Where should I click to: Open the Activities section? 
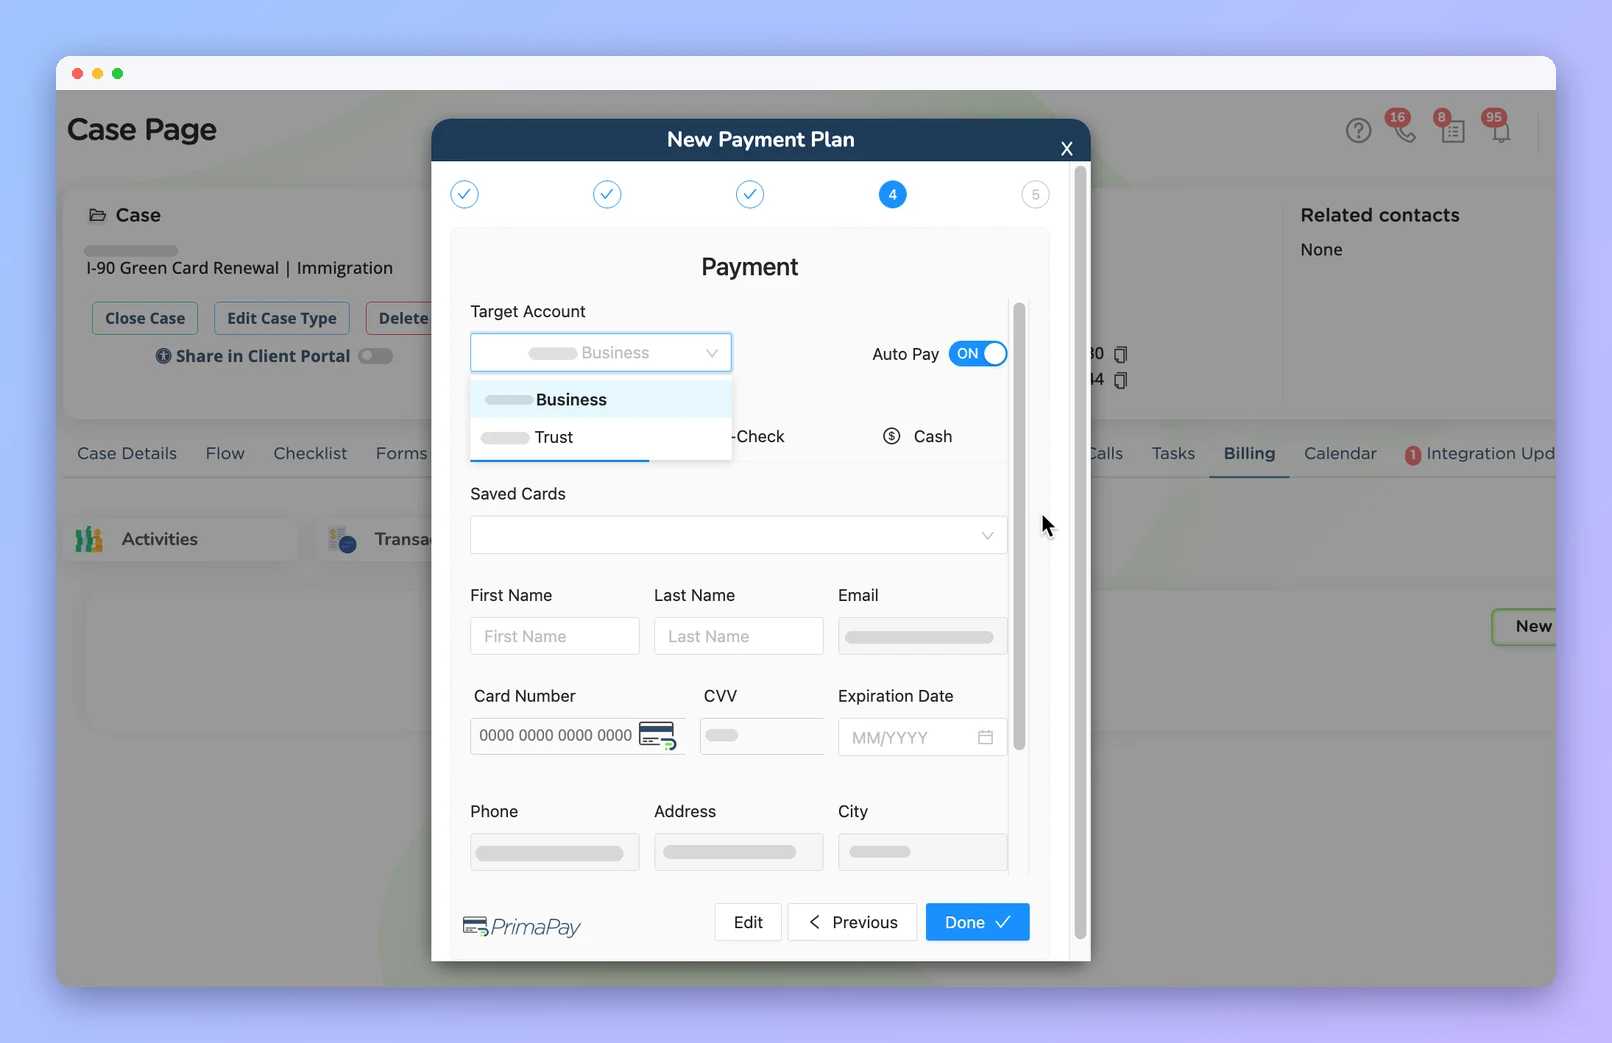(x=181, y=540)
